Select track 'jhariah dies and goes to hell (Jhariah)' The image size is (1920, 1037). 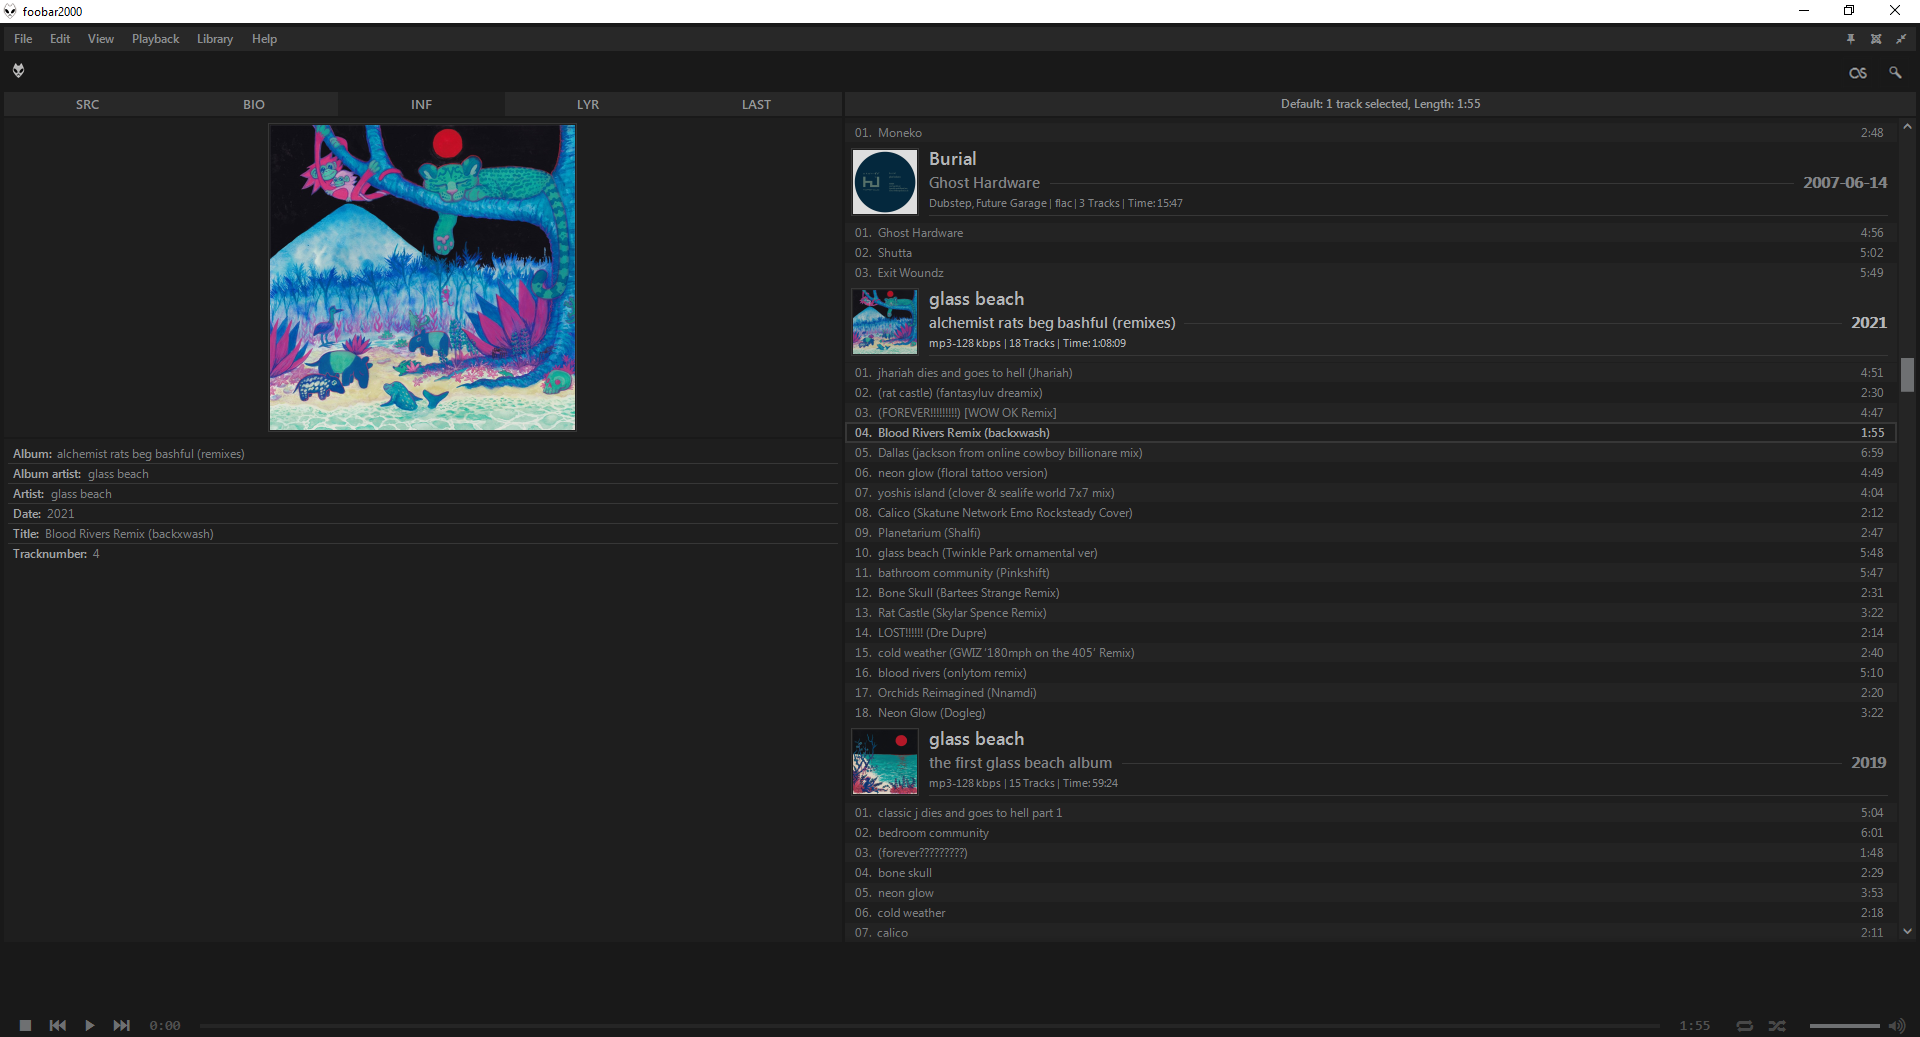click(x=1371, y=373)
